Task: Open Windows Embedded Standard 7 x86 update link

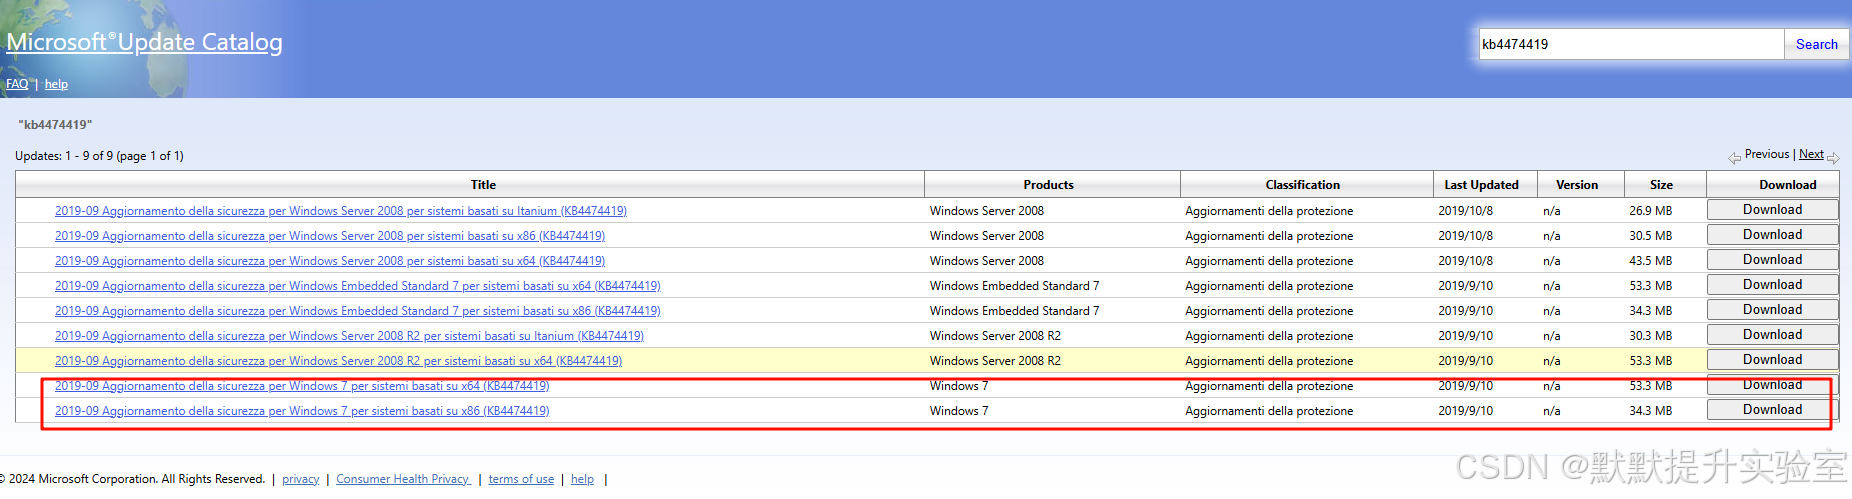Action: 358,311
